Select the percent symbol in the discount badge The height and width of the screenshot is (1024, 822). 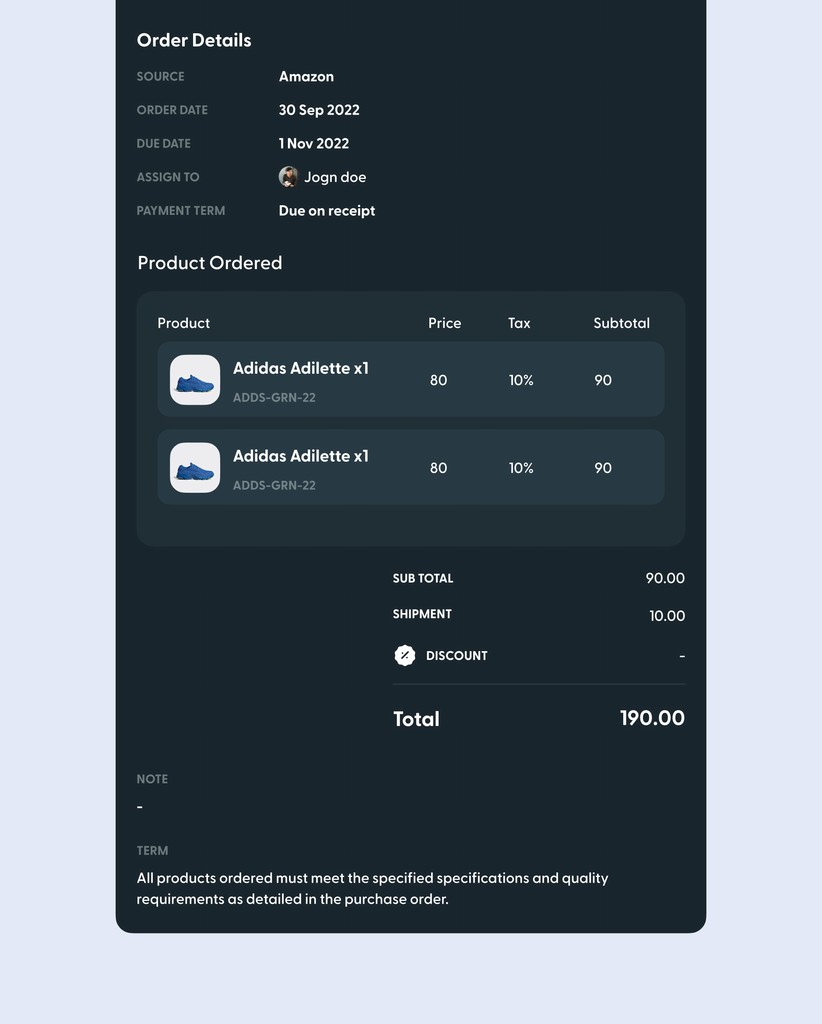click(405, 655)
